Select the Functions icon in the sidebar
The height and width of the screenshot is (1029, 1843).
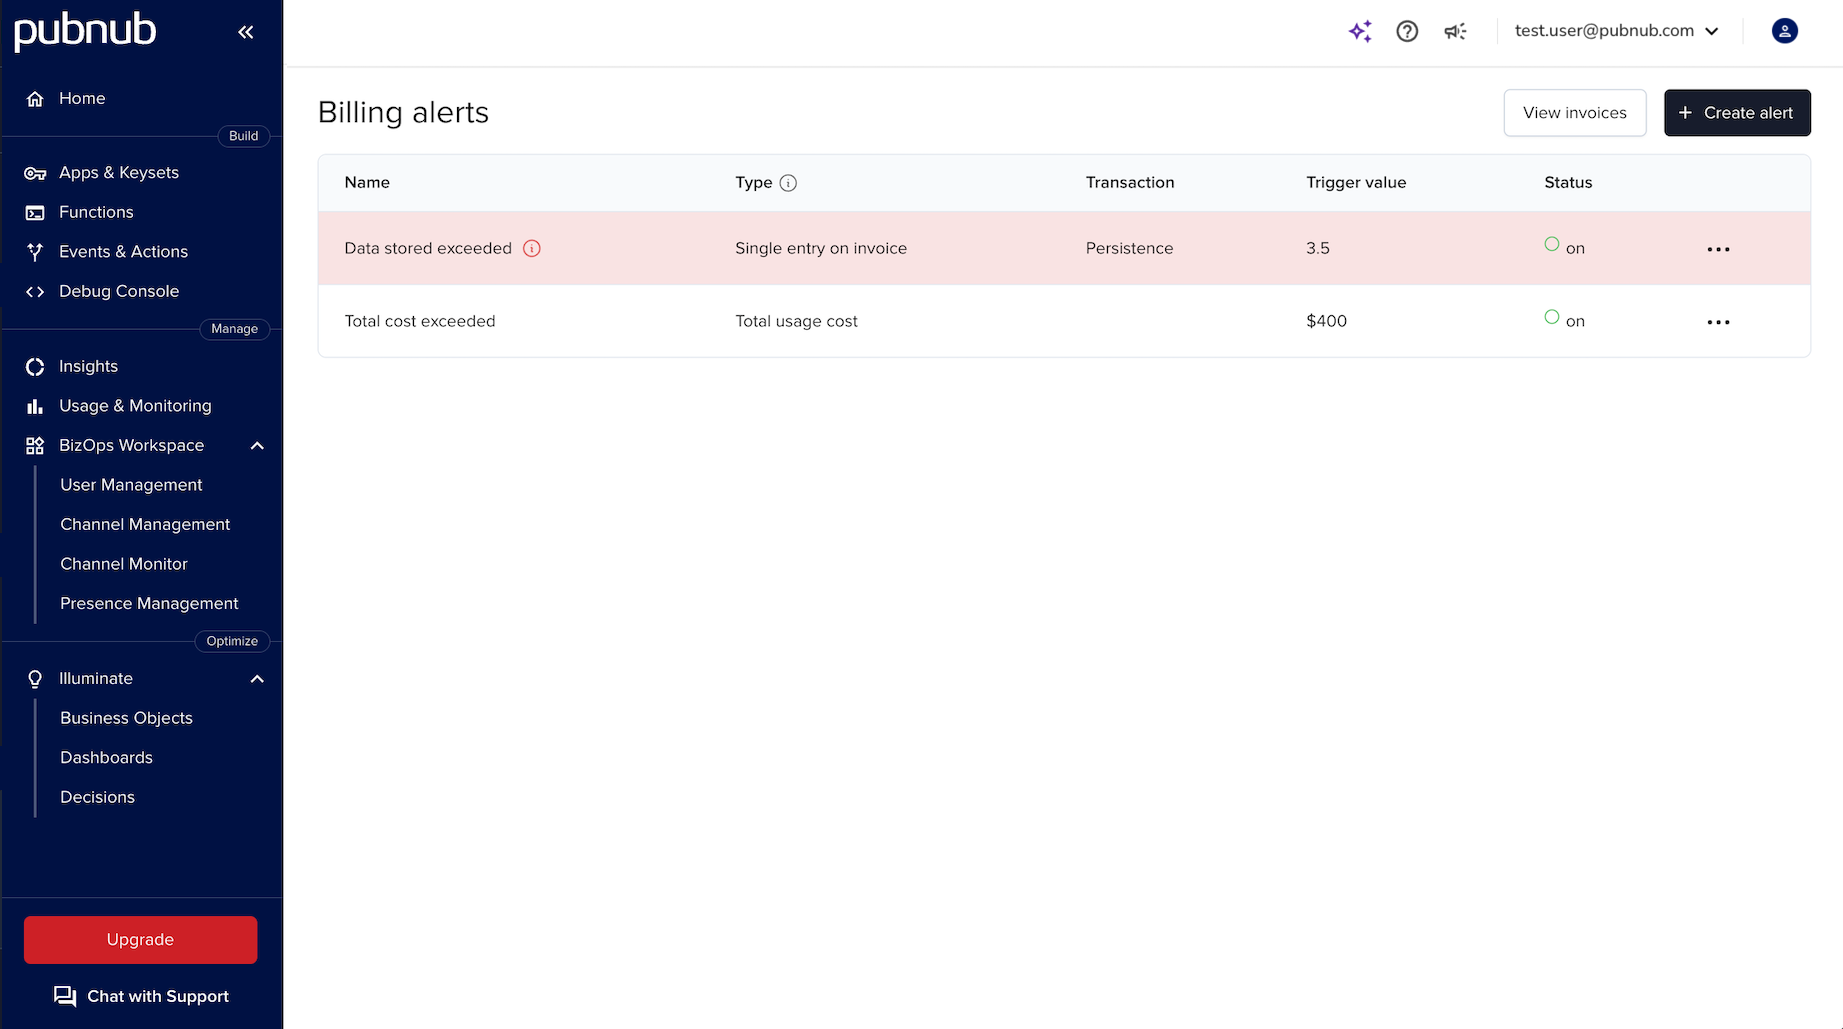pyautogui.click(x=35, y=212)
